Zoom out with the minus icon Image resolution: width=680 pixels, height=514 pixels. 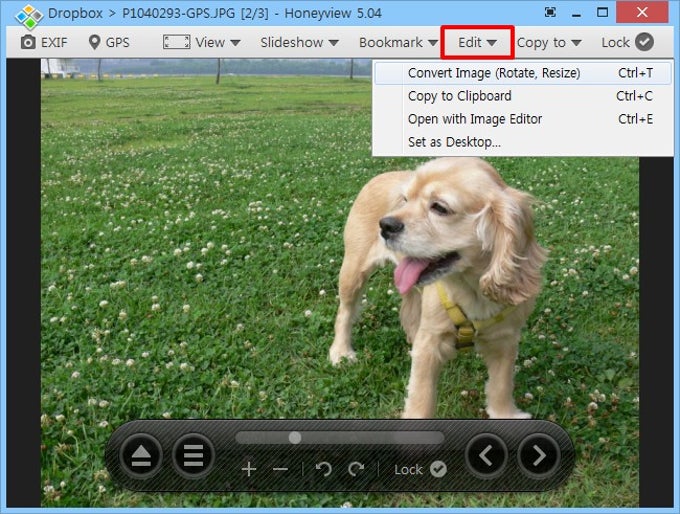281,469
